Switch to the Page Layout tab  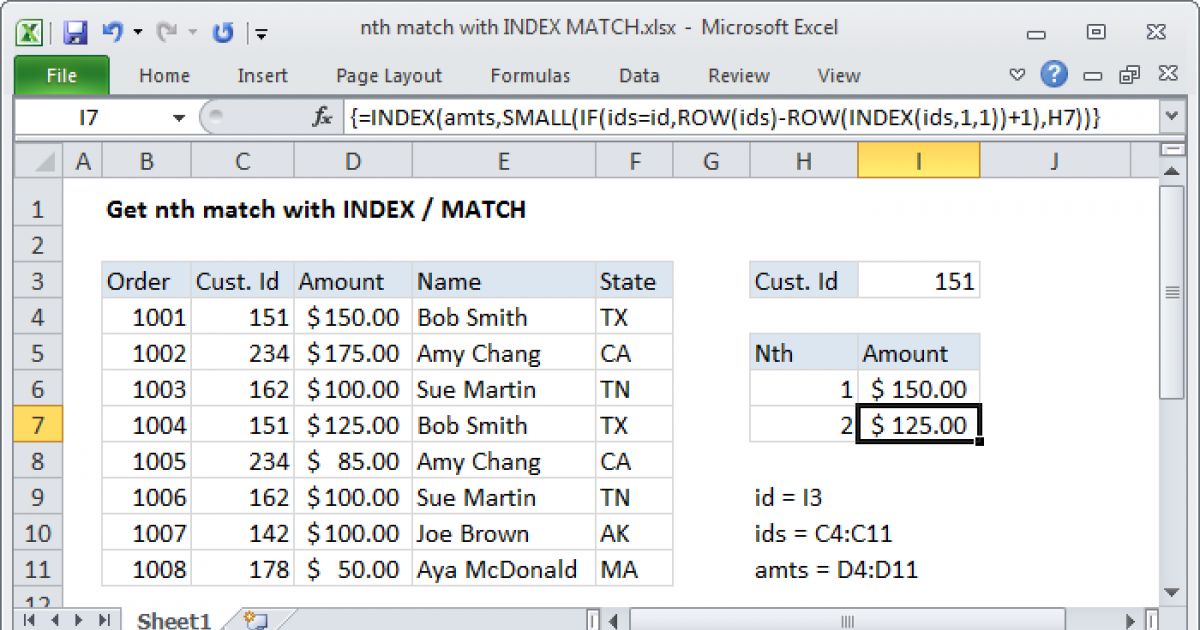point(389,76)
